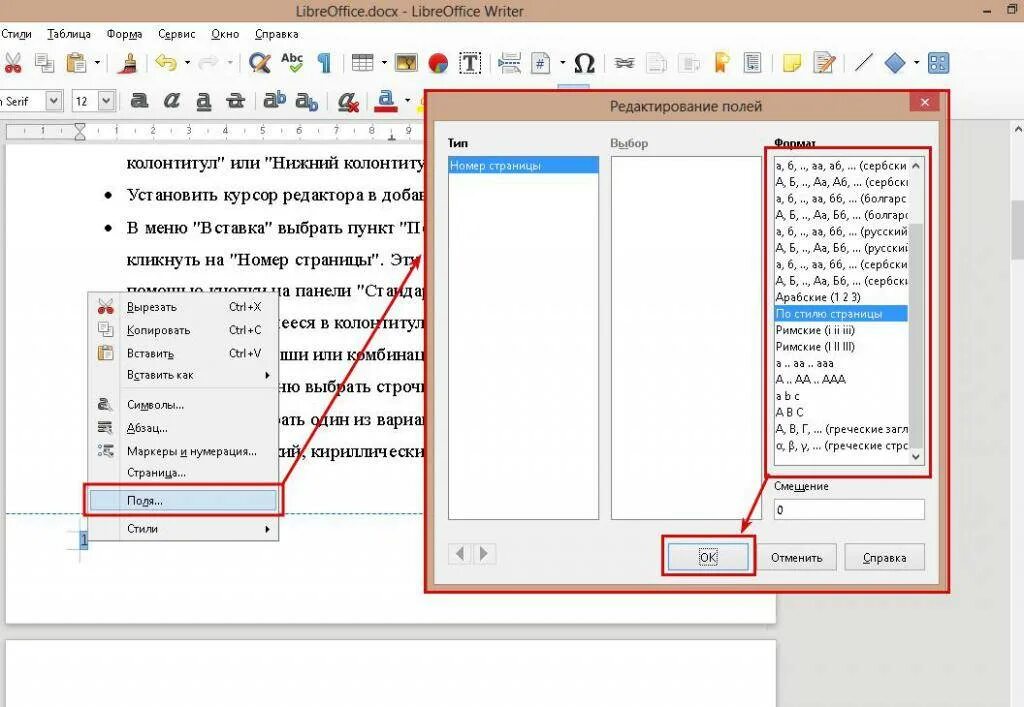Open the font color dropdown arrow
This screenshot has width=1024, height=707.
coord(408,101)
